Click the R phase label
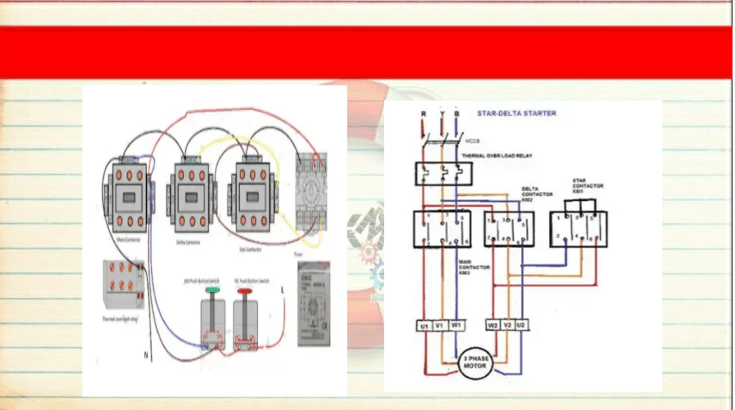The width and height of the screenshot is (735, 410). [x=423, y=114]
